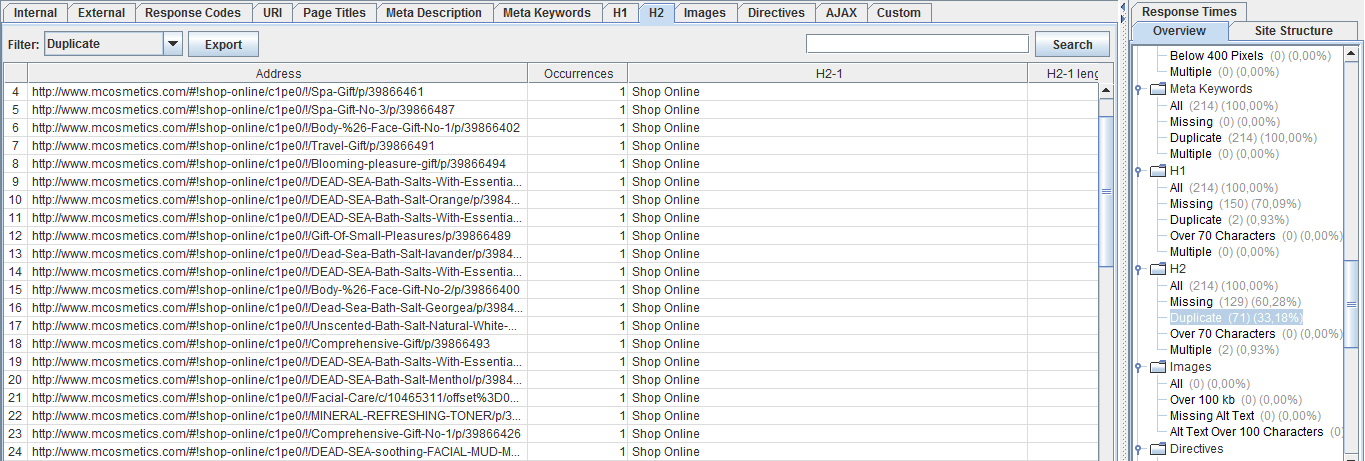Switch to the Site Structure tab

[1293, 31]
